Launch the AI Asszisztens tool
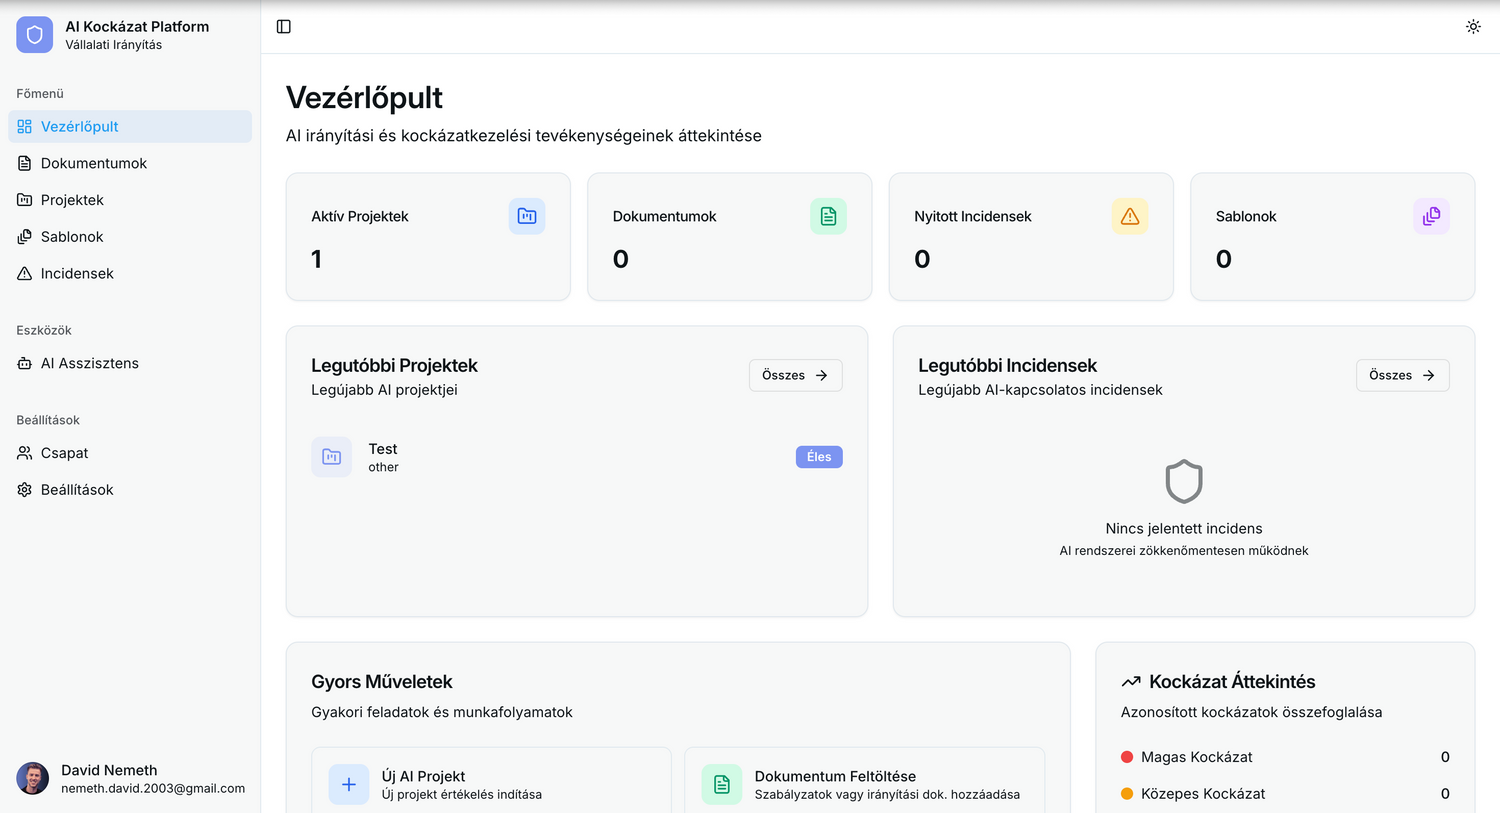The width and height of the screenshot is (1500, 813). tap(89, 364)
